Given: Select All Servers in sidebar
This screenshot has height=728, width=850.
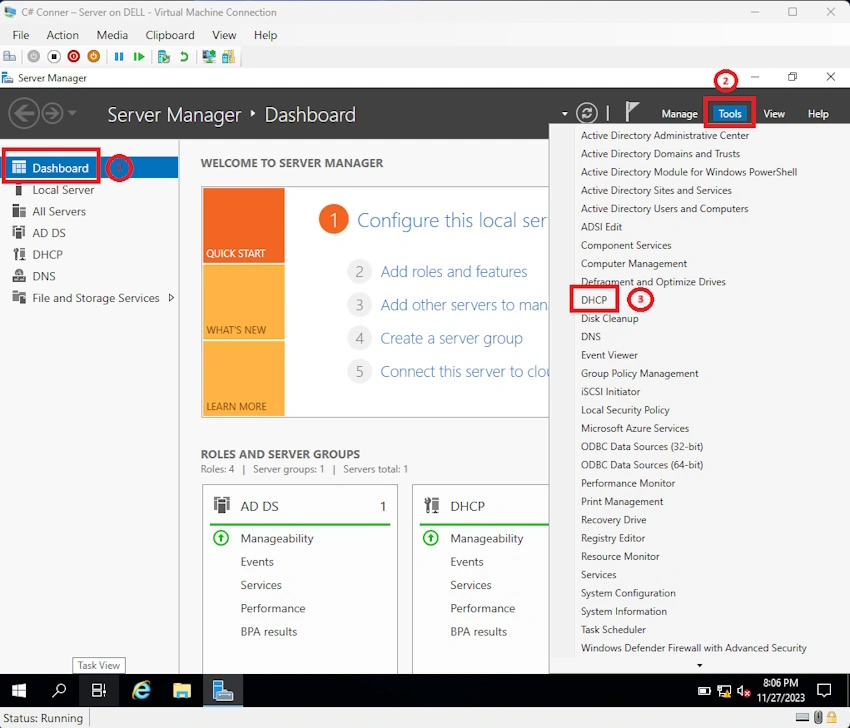Looking at the screenshot, I should coord(59,211).
